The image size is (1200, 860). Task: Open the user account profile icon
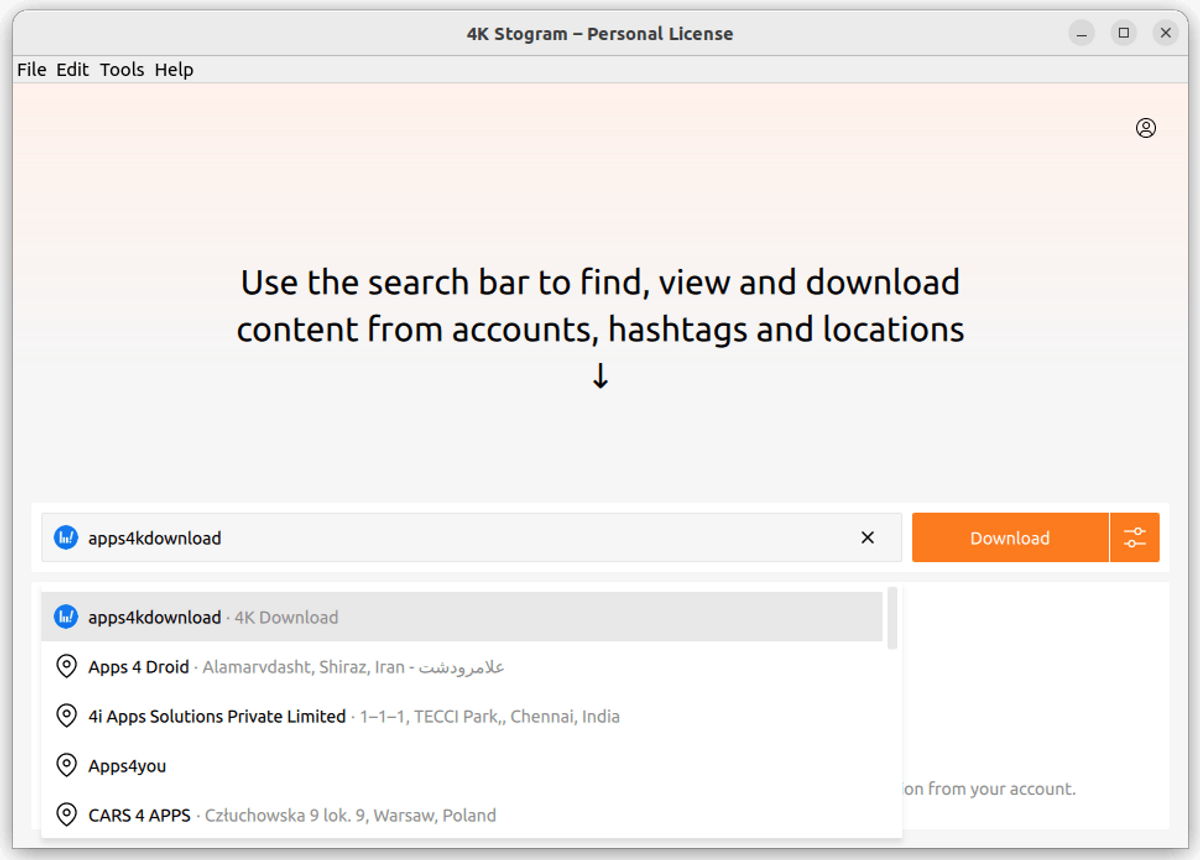(1146, 128)
